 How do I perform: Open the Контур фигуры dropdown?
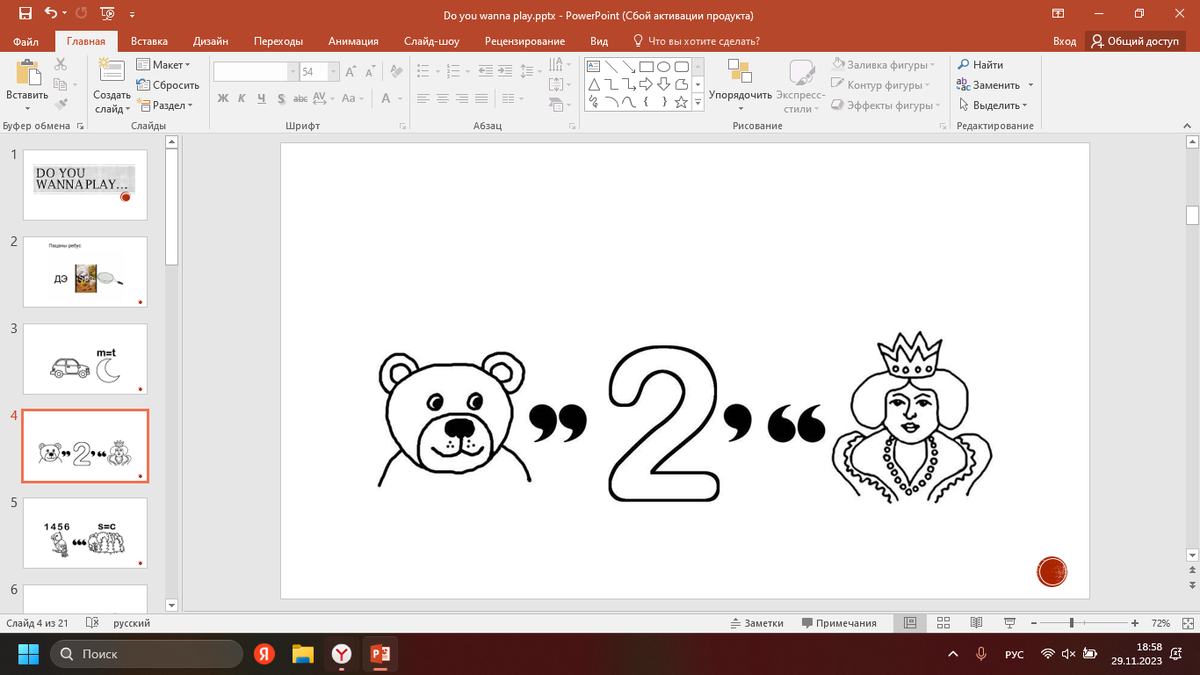[x=881, y=85]
